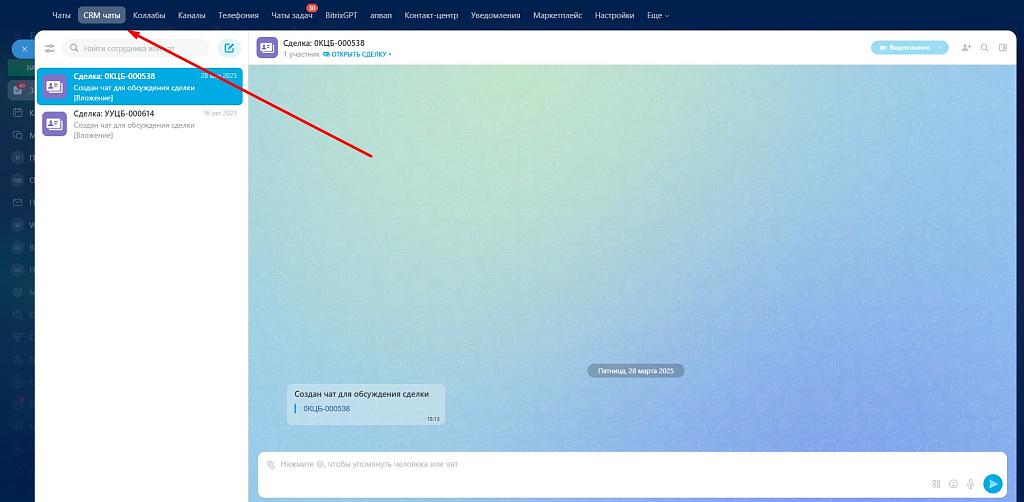Screen dimensions: 1024x502
Task: Click the ОКЦБ-000538 link in message
Action: [x=326, y=408]
